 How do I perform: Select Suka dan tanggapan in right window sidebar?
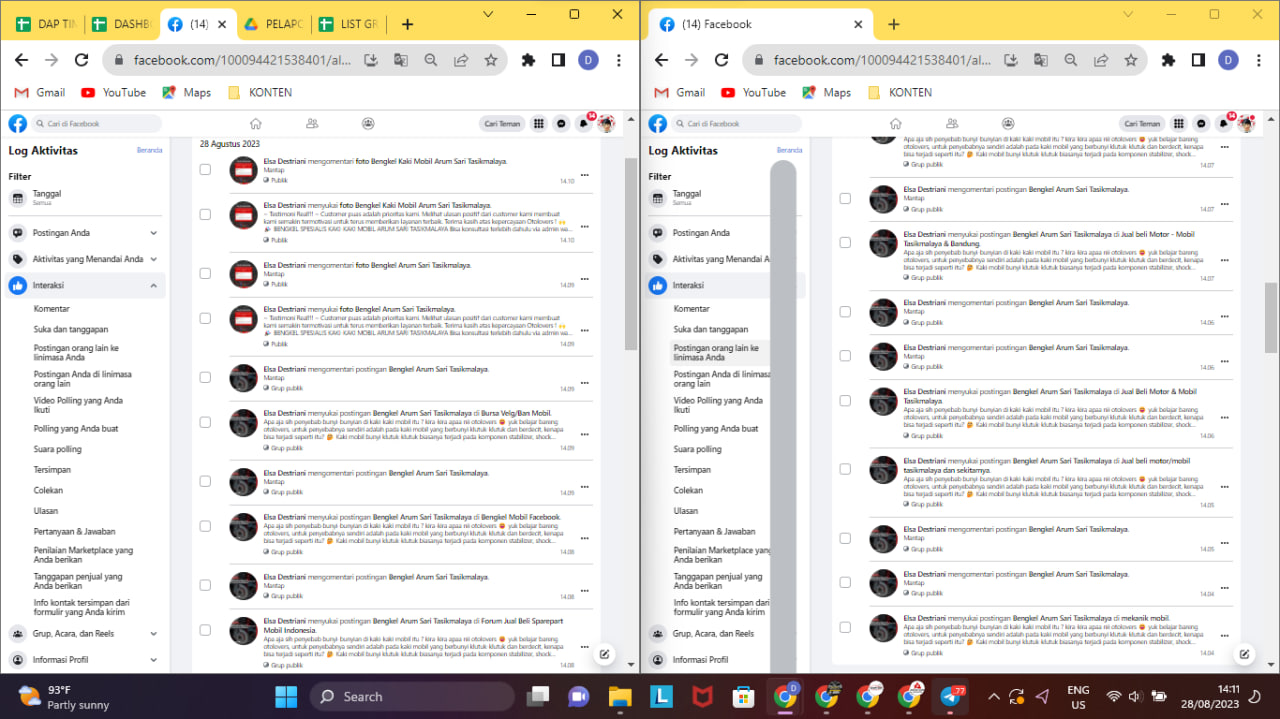[x=711, y=329]
